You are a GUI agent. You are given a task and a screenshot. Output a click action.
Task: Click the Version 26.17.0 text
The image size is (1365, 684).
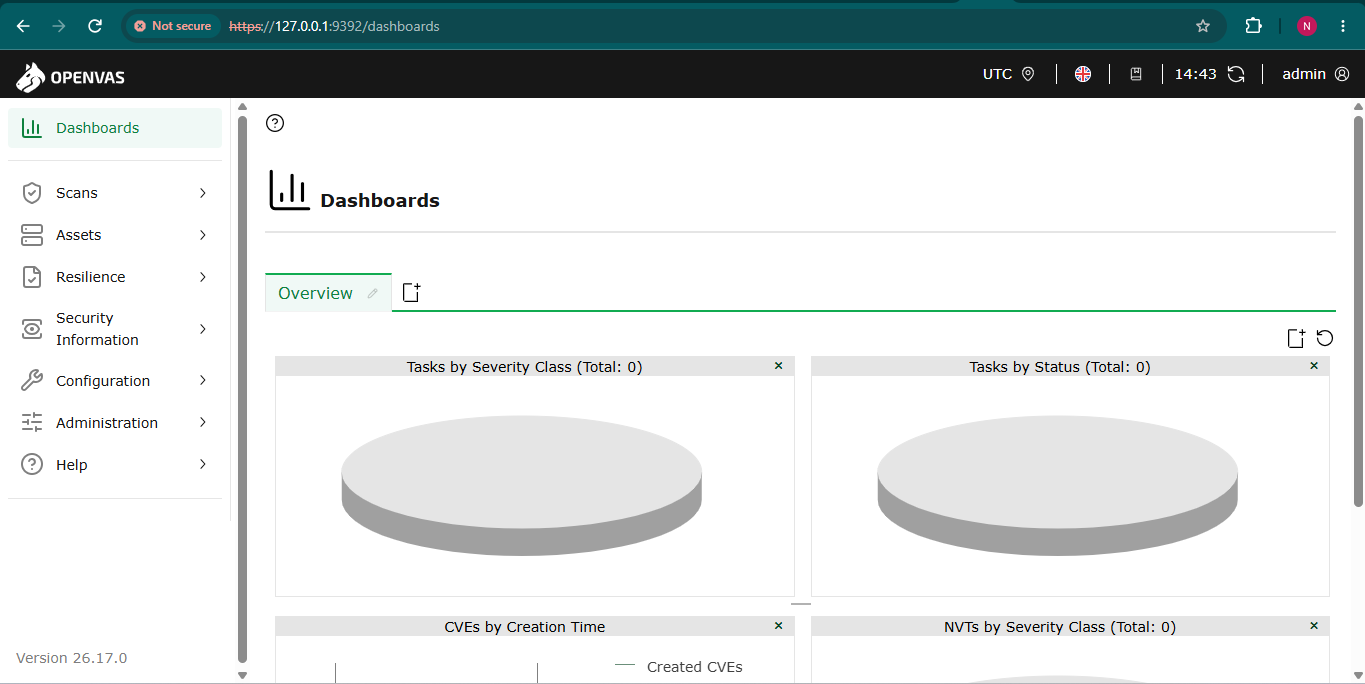[72, 658]
